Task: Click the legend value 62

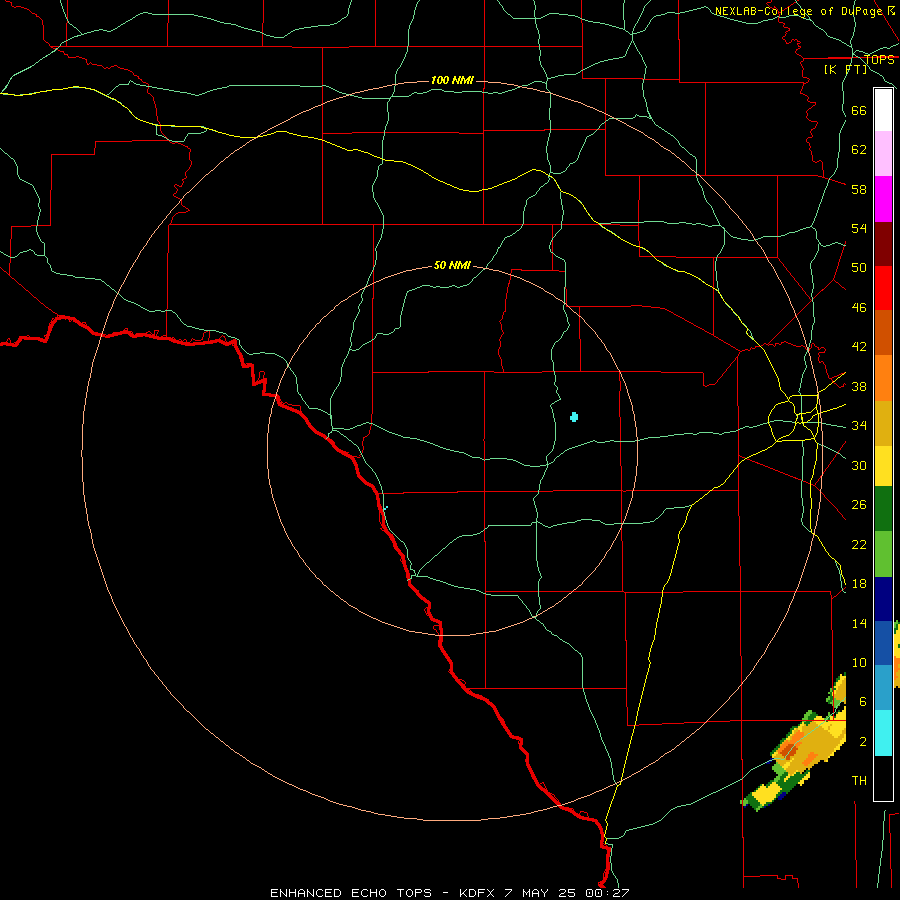Action: [x=859, y=150]
